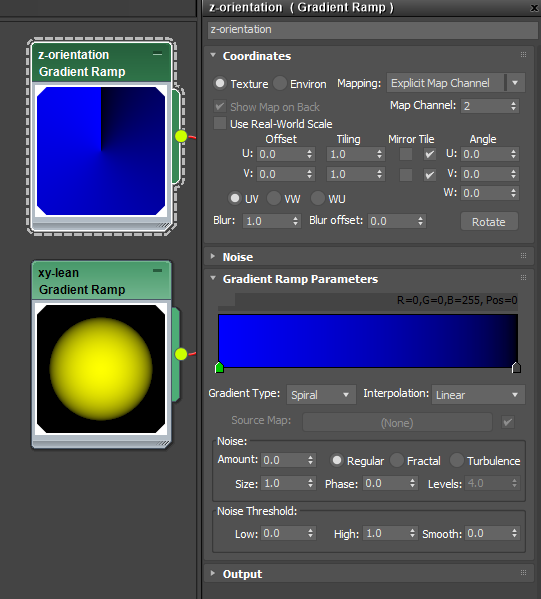
Task: Enable the V Mirror checkbox
Action: [406, 175]
